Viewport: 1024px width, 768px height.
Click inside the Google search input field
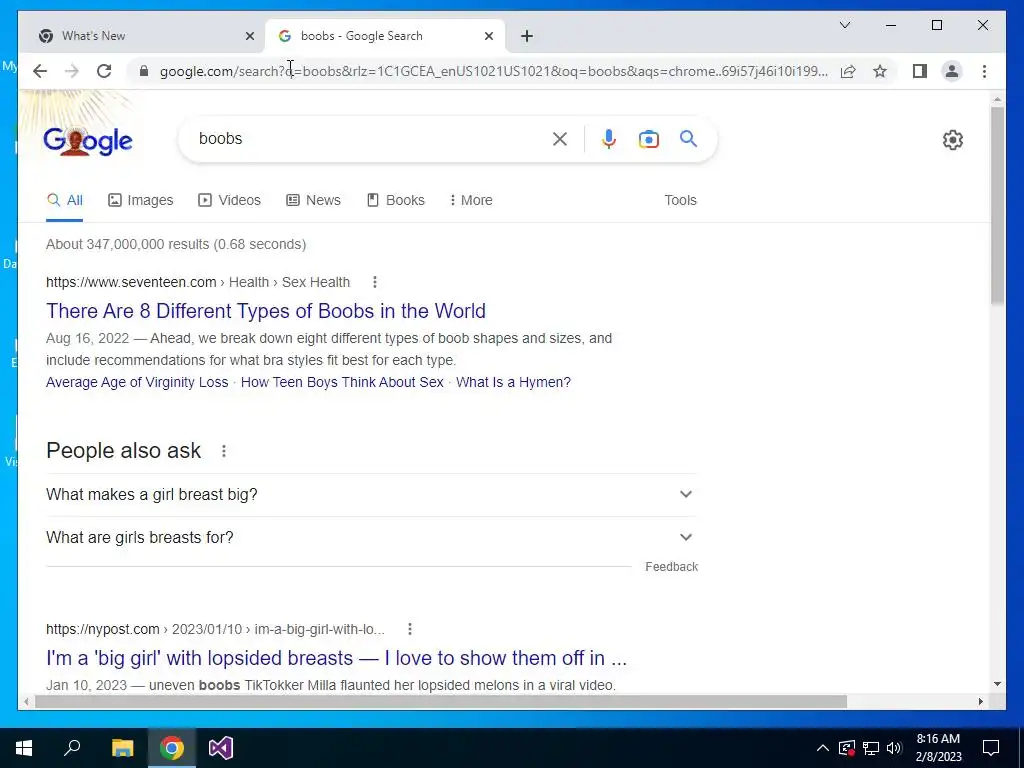click(x=372, y=138)
